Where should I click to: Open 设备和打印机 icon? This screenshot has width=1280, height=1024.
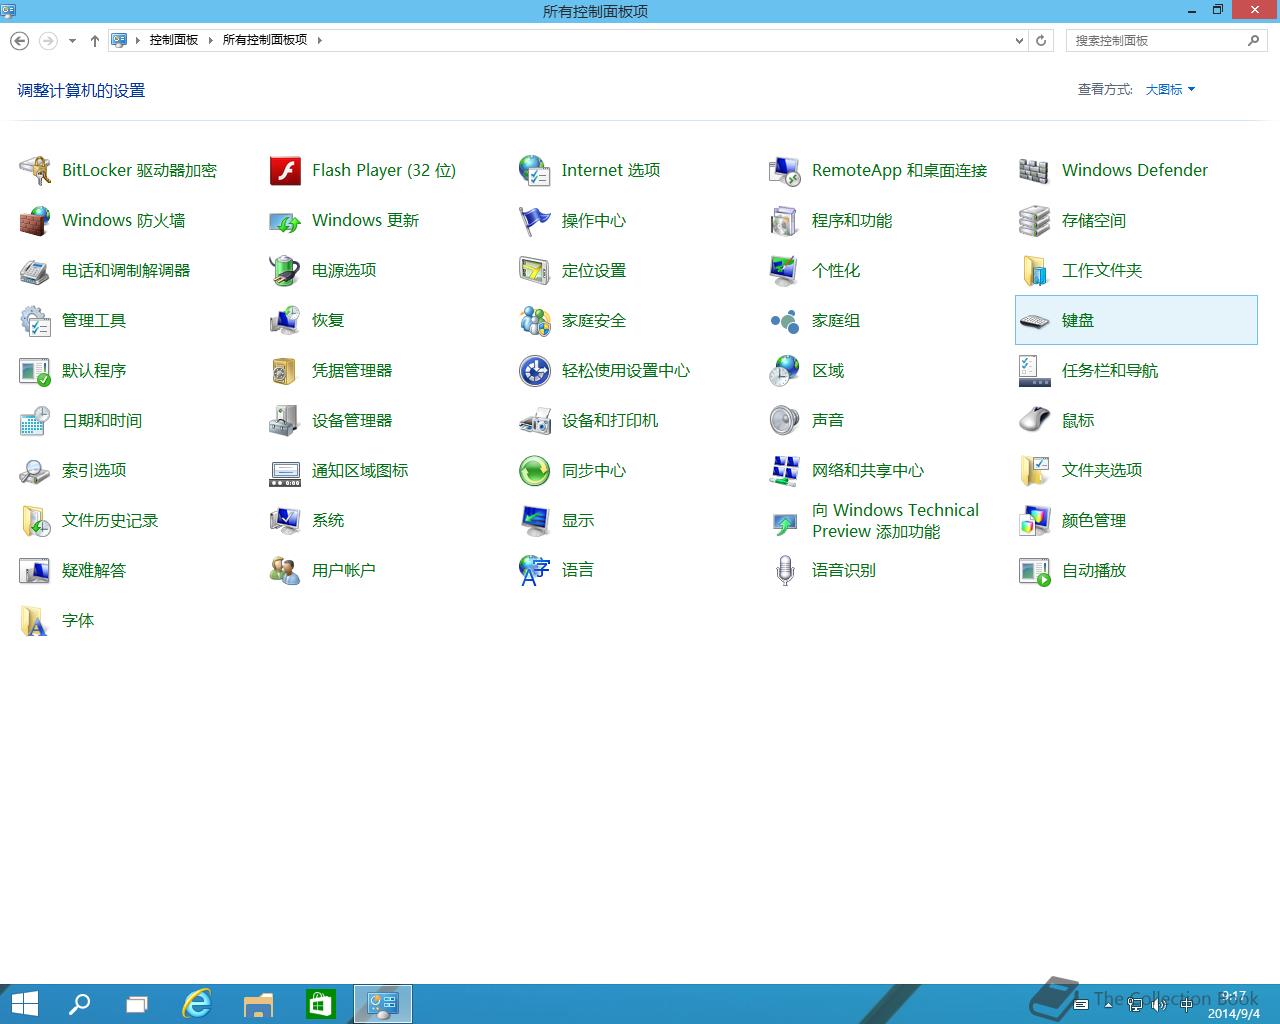[535, 420]
